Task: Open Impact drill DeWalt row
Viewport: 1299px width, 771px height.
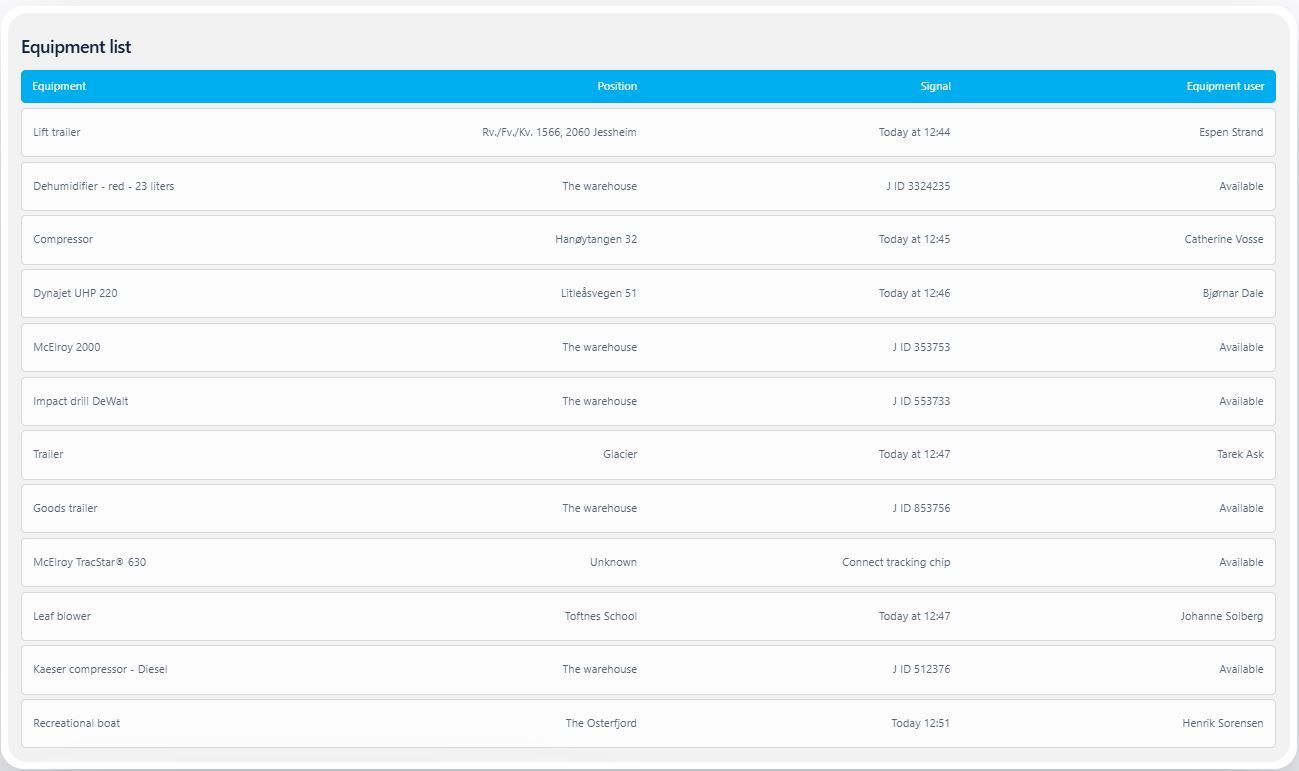Action: 81,401
